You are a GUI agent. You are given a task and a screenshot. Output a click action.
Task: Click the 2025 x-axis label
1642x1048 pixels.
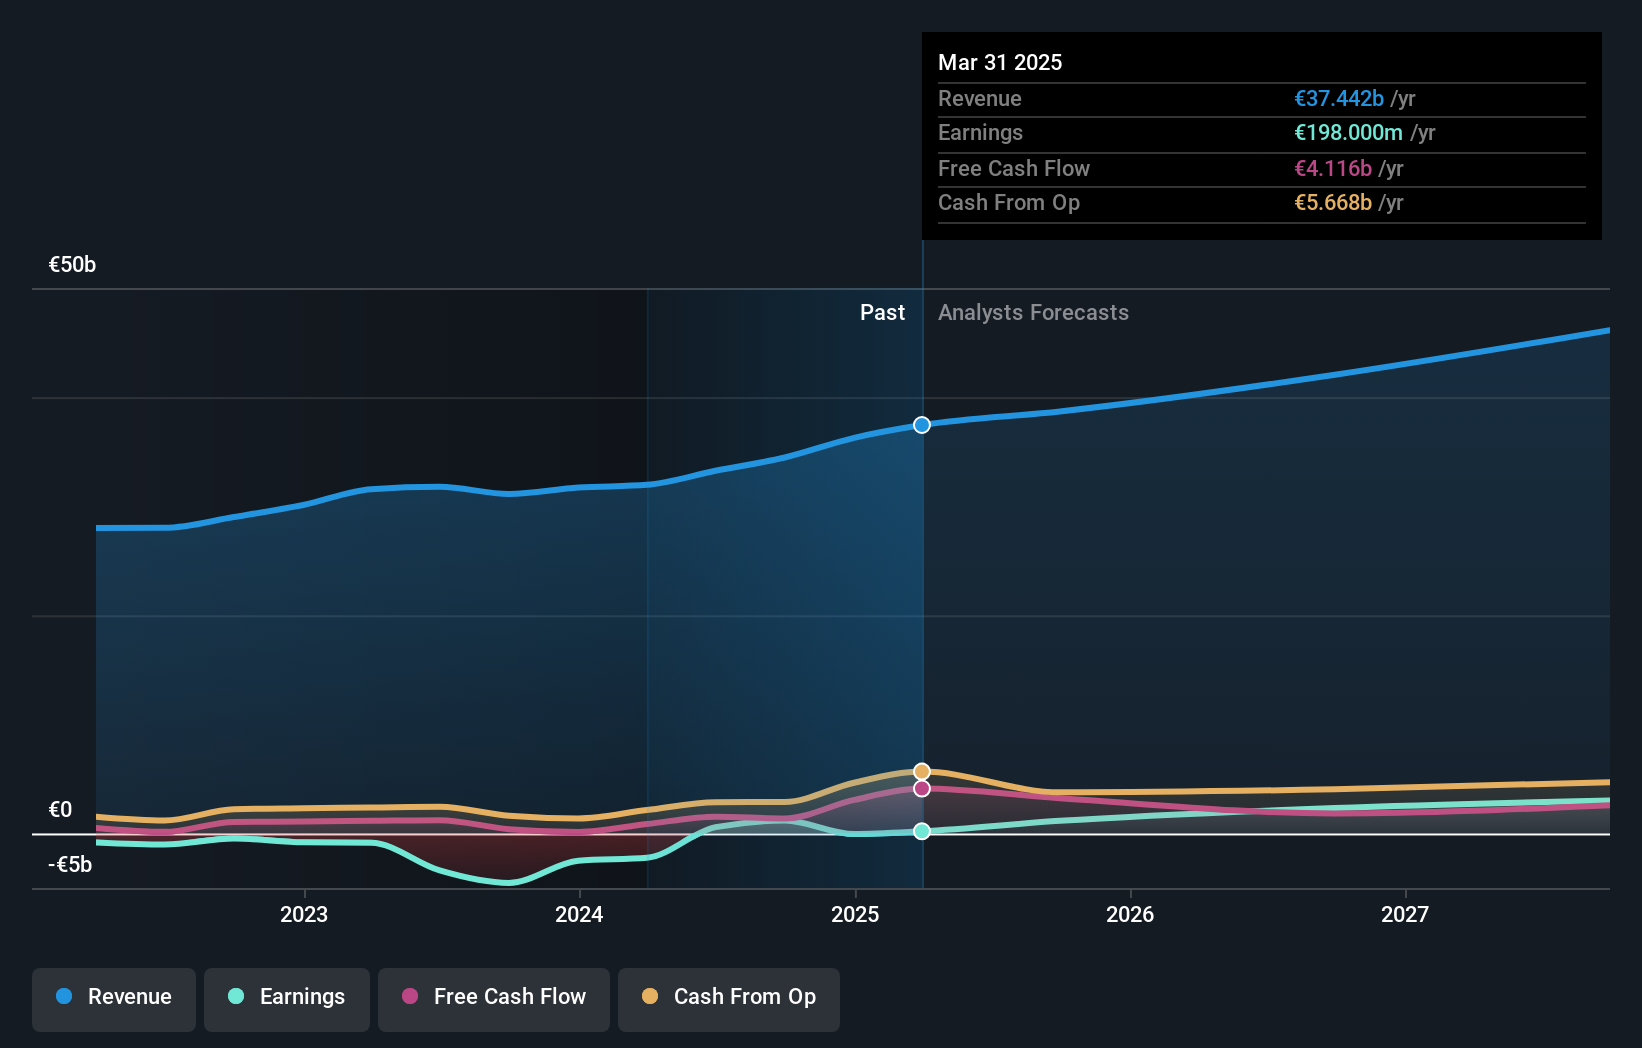pyautogui.click(x=855, y=914)
